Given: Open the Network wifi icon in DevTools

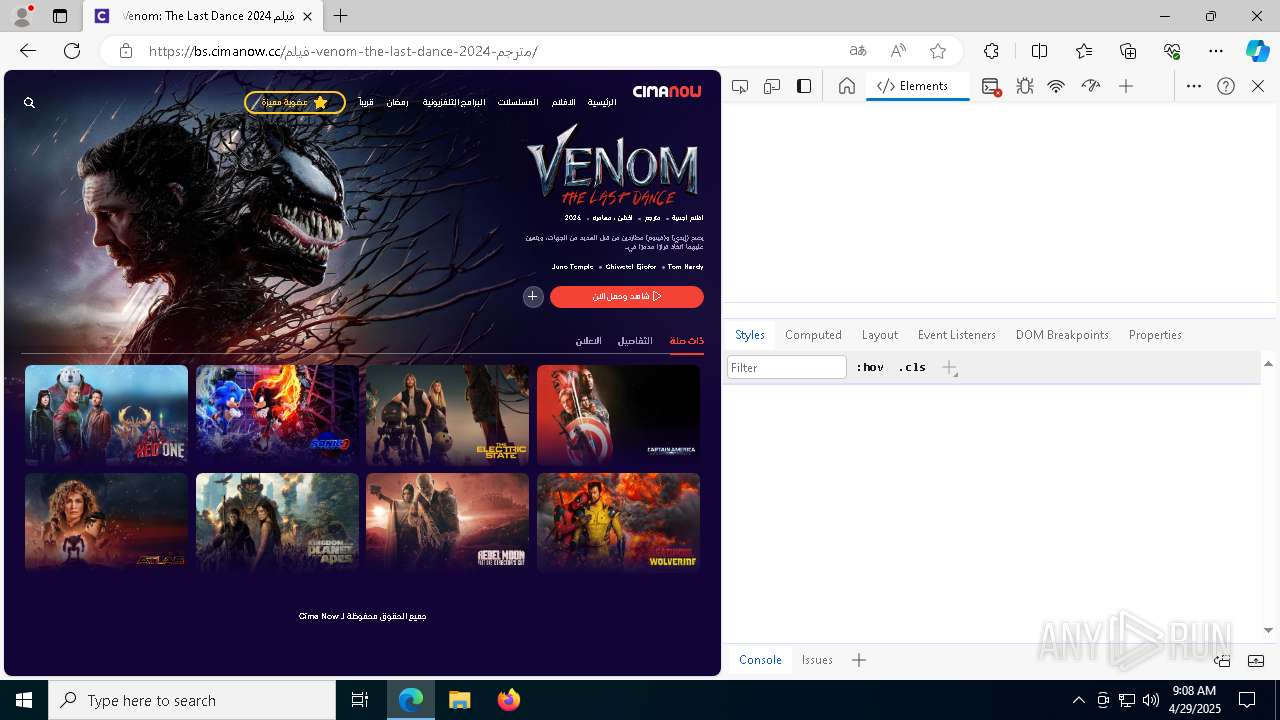Looking at the screenshot, I should click(x=1056, y=86).
